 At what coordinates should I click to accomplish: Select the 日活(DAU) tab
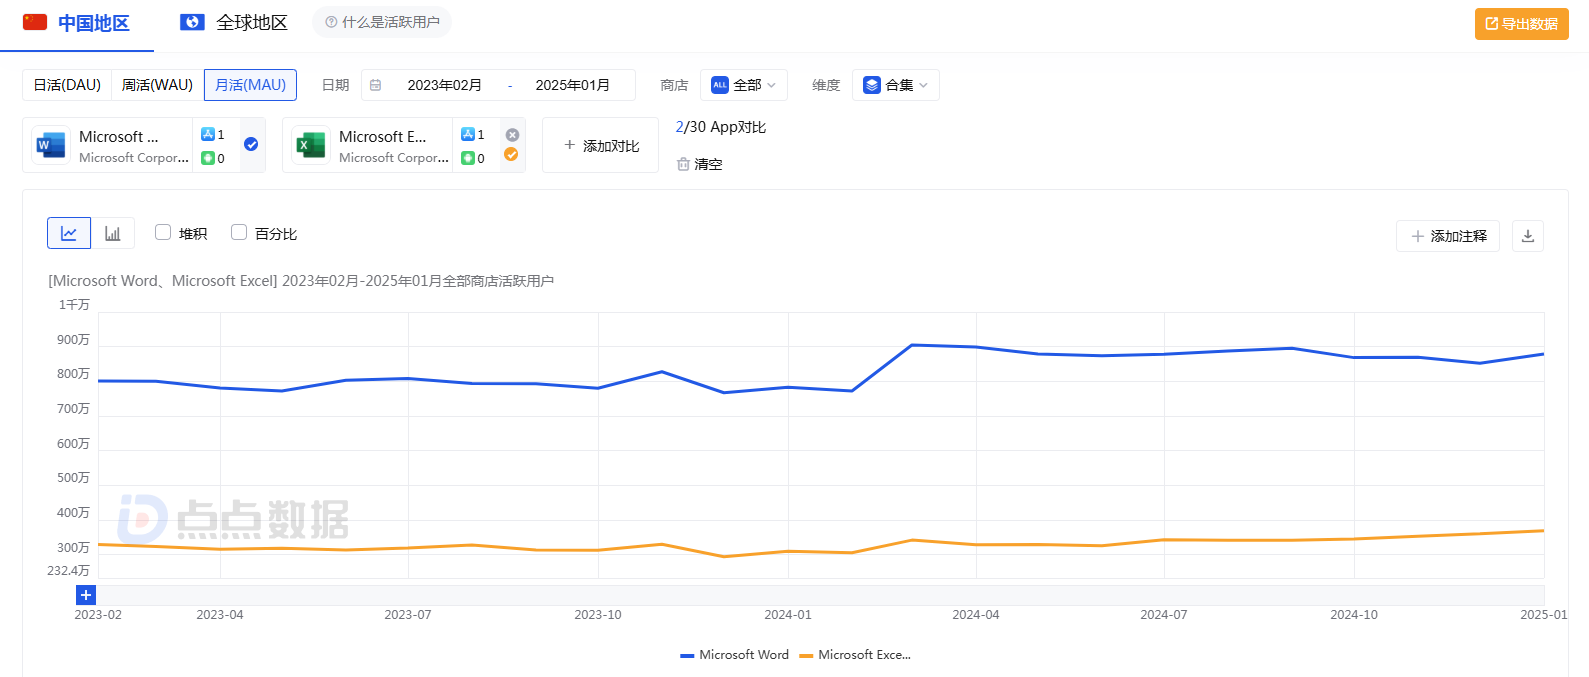pyautogui.click(x=67, y=85)
